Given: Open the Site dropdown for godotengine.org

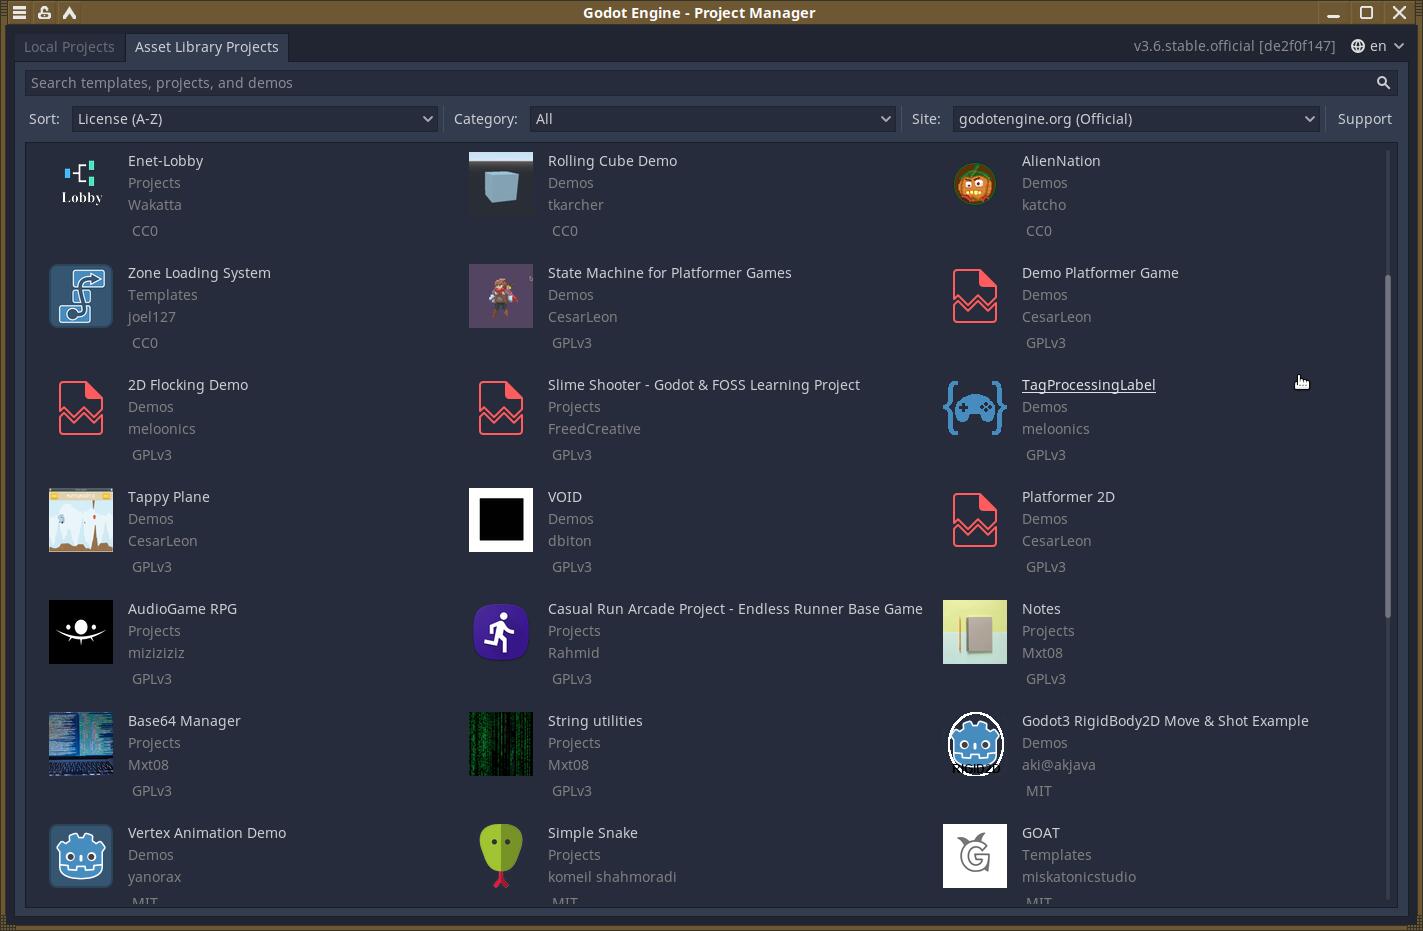Looking at the screenshot, I should pyautogui.click(x=1136, y=119).
